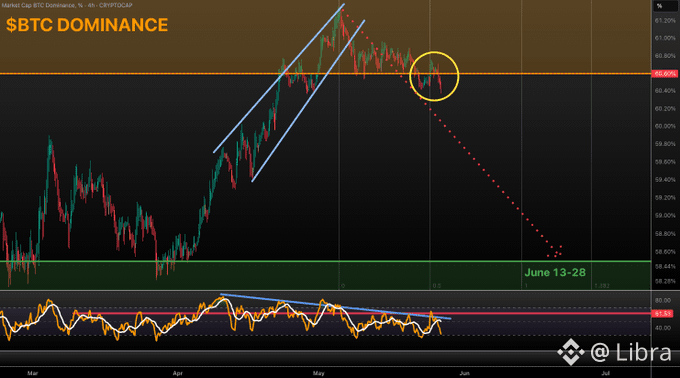Viewport: 680px width, 378px height.
Task: Select the yellow circle drawing on chart
Action: tap(434, 76)
